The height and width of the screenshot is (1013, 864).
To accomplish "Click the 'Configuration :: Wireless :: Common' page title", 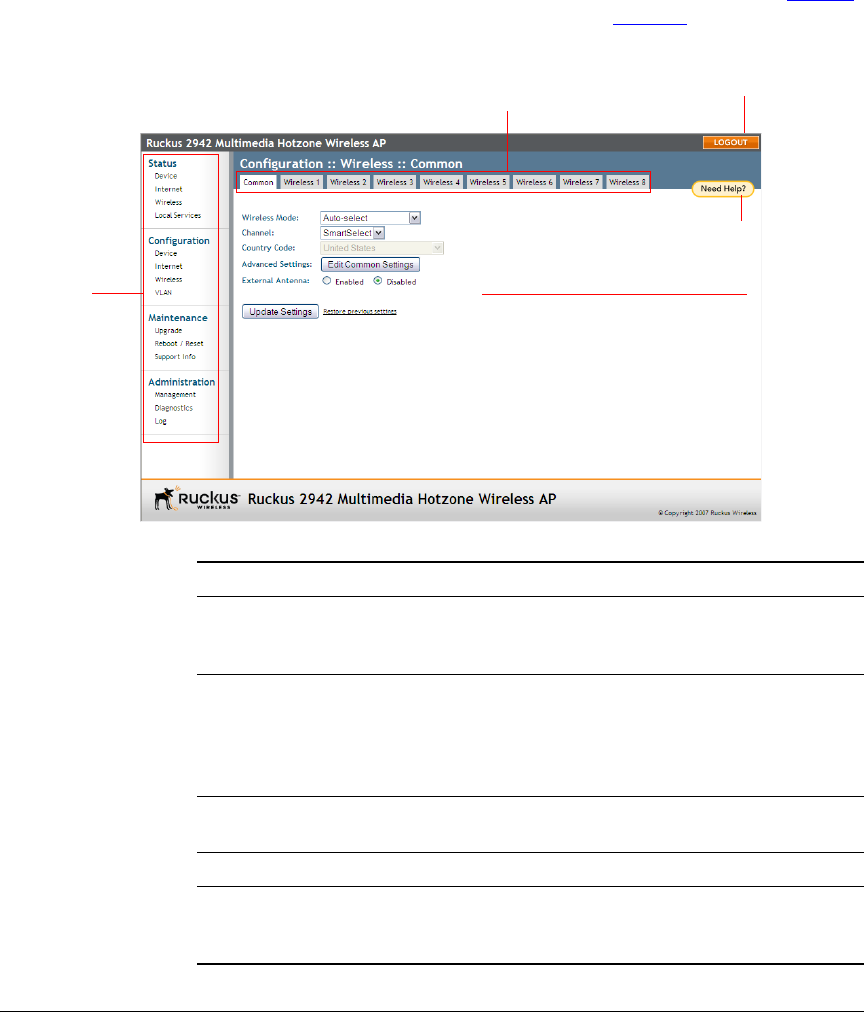I will tap(351, 163).
